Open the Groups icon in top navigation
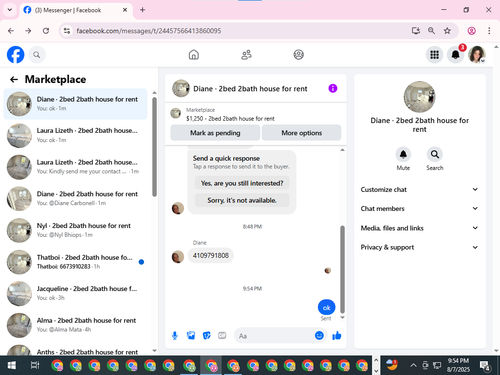The image size is (500, 375). click(298, 55)
